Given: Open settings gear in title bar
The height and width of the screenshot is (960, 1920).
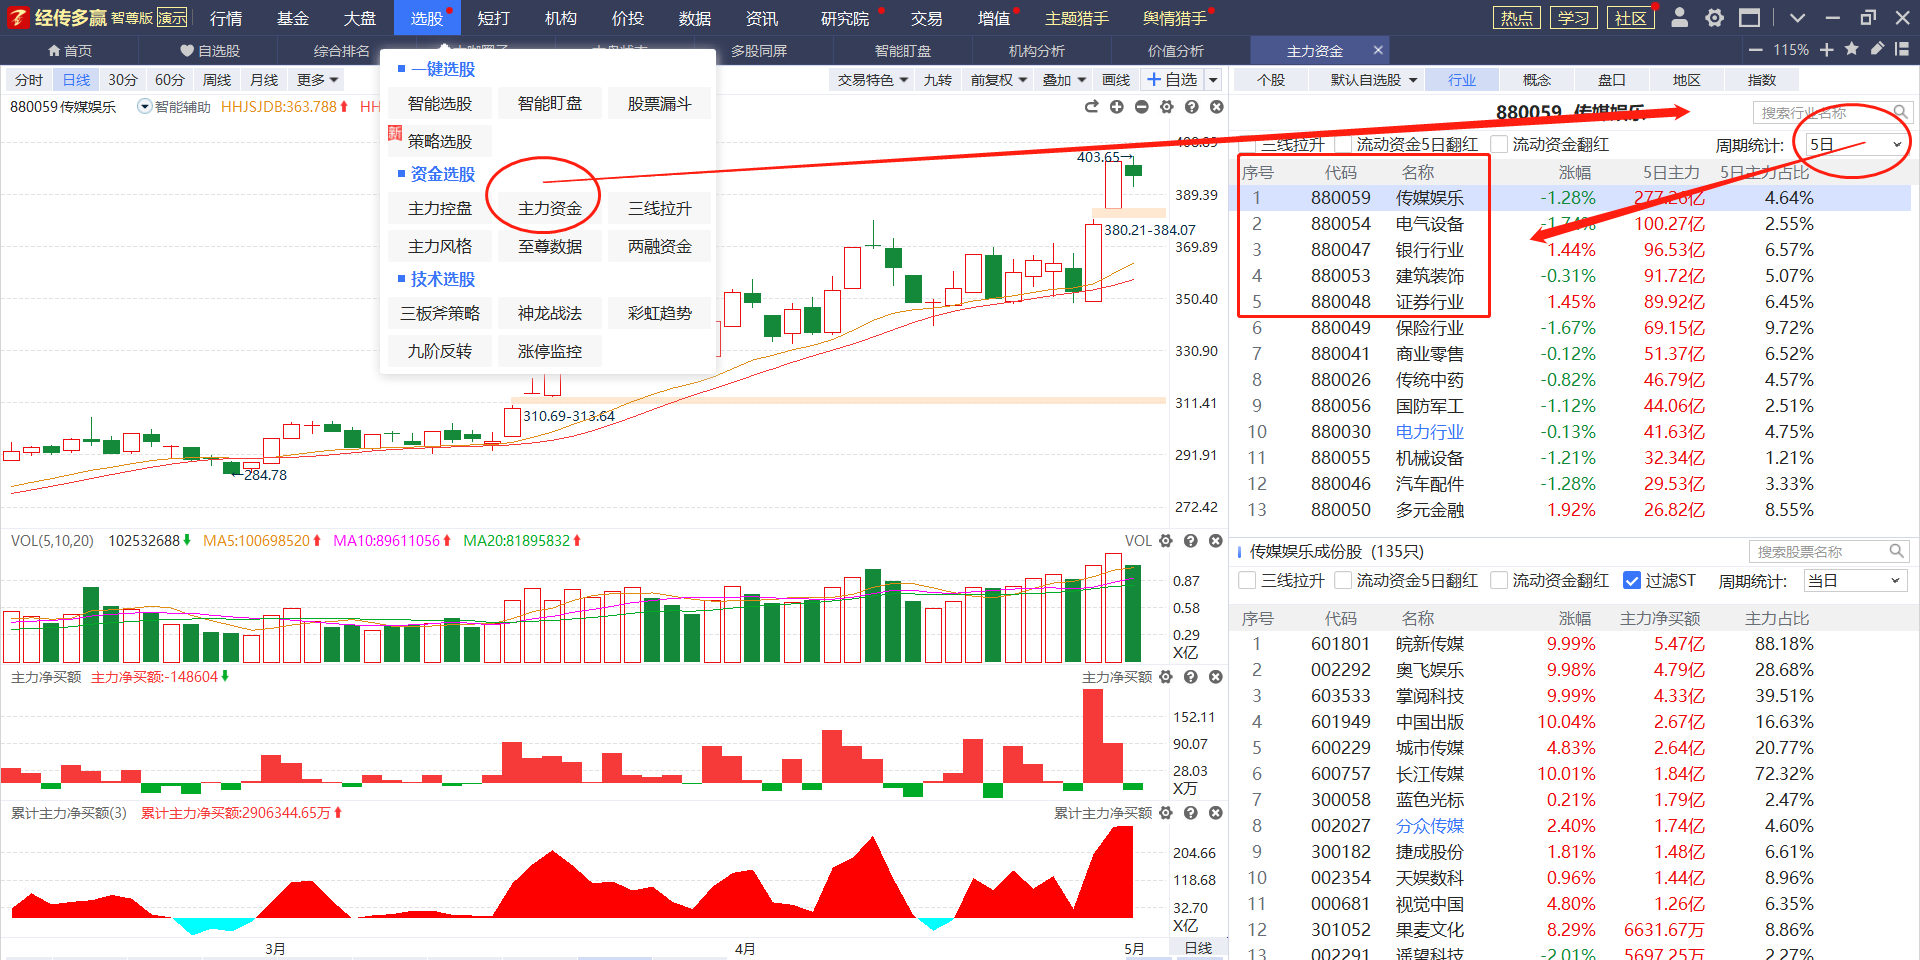Looking at the screenshot, I should pyautogui.click(x=1714, y=17).
